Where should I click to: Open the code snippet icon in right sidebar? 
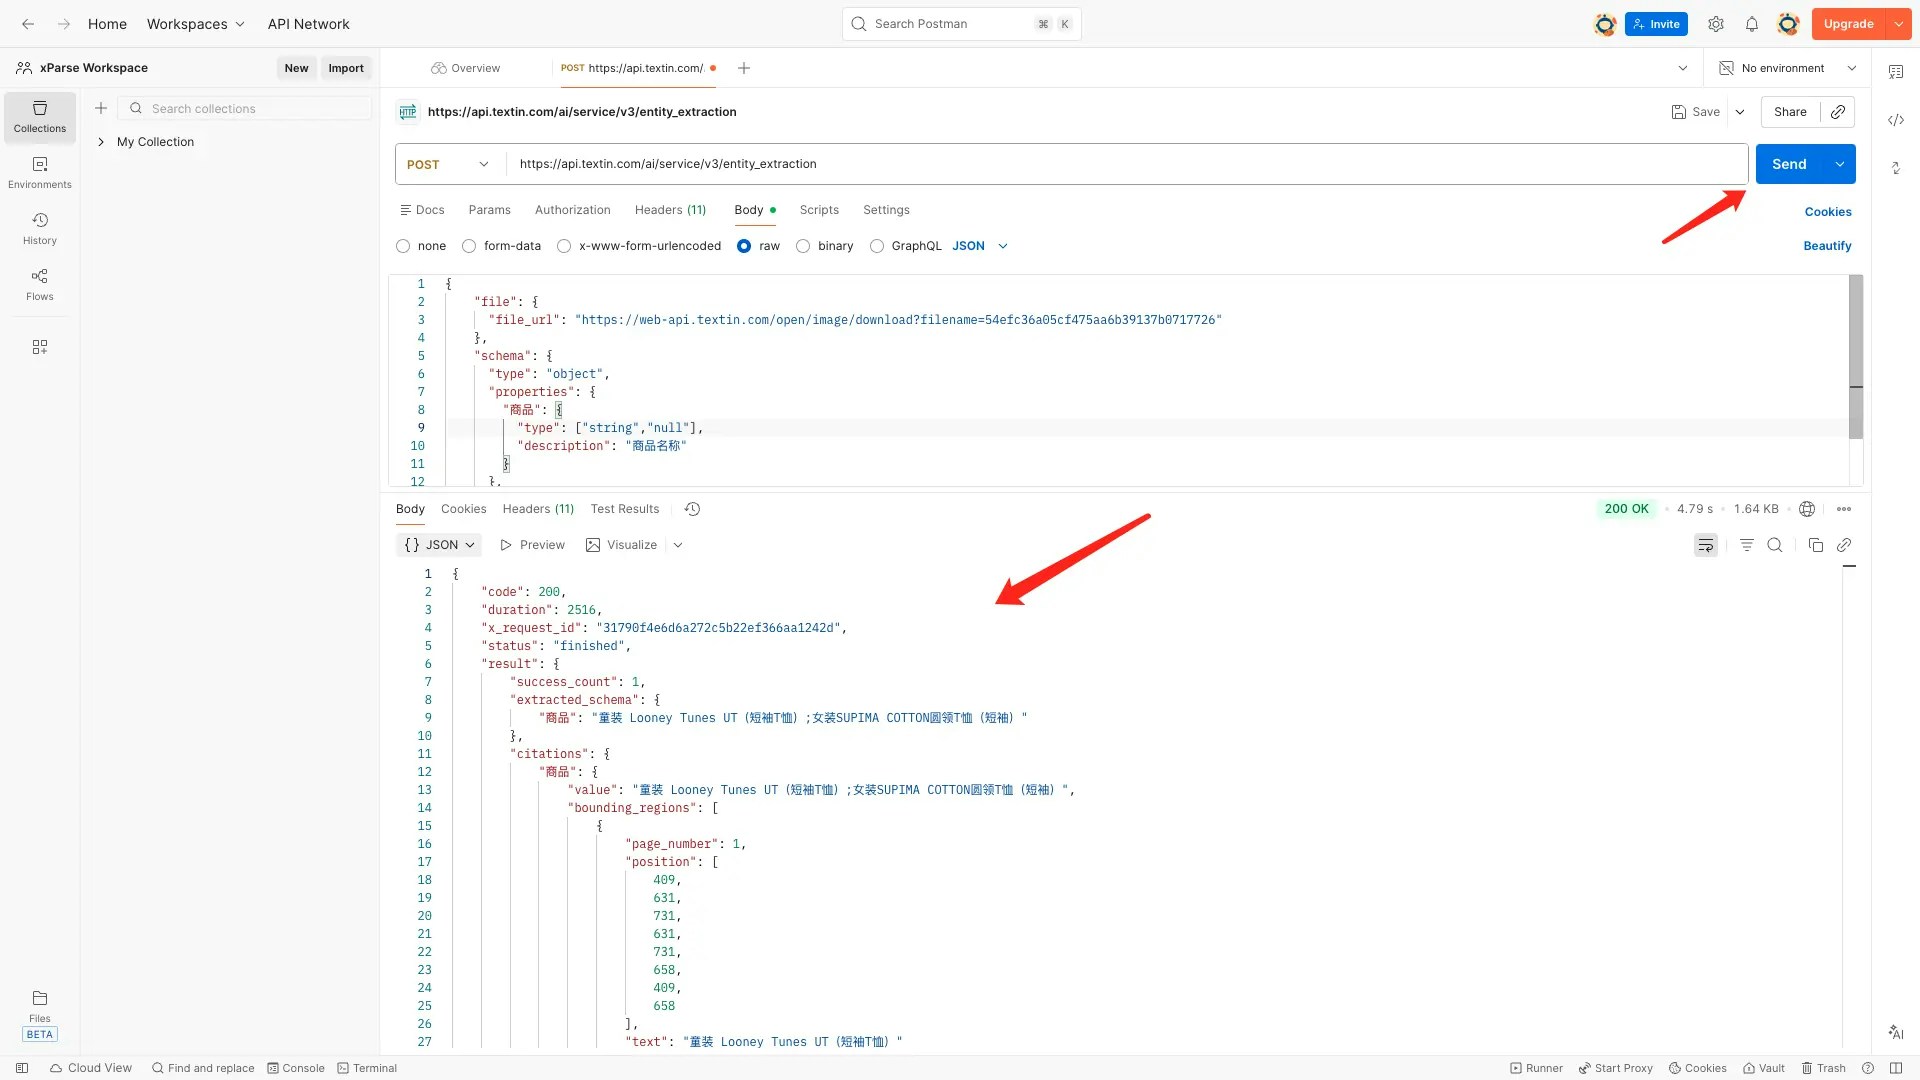coord(1895,120)
